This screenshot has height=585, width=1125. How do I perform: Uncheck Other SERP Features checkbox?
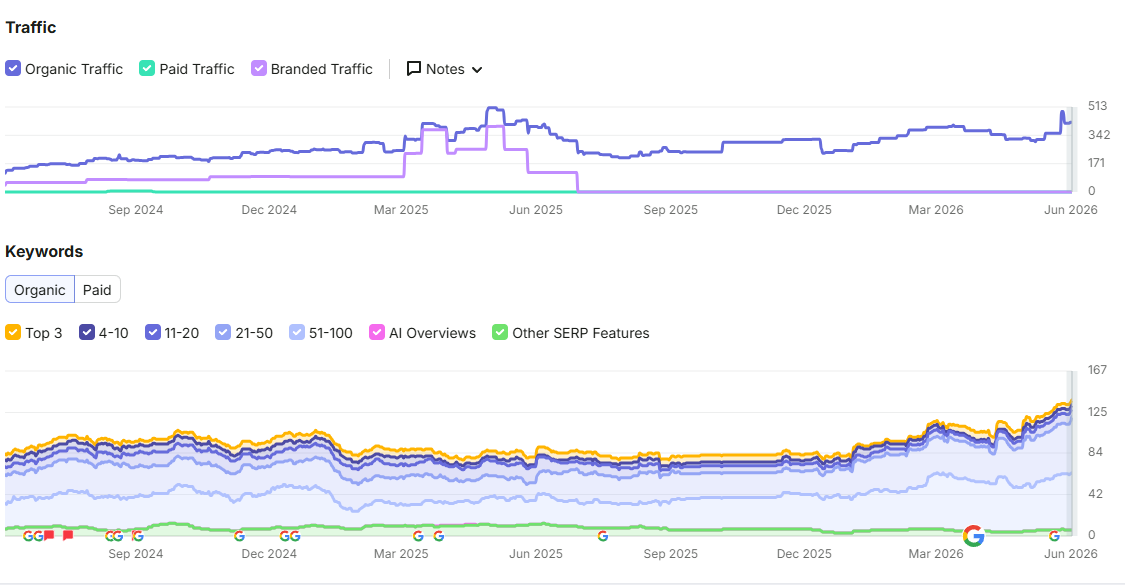tap(500, 332)
